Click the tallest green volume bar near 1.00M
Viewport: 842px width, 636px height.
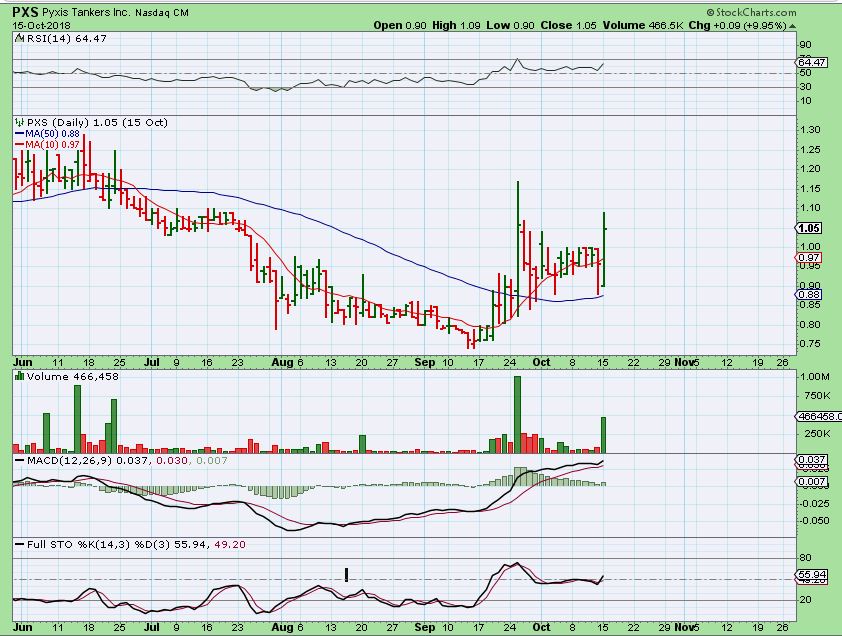pyautogui.click(x=517, y=415)
